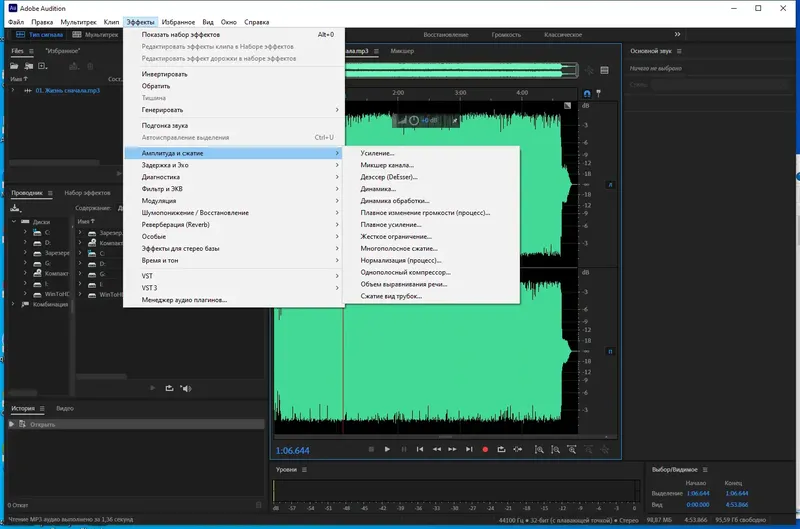Click the История panel menu icon
Image resolution: width=800 pixels, height=529 pixels.
click(x=42, y=408)
